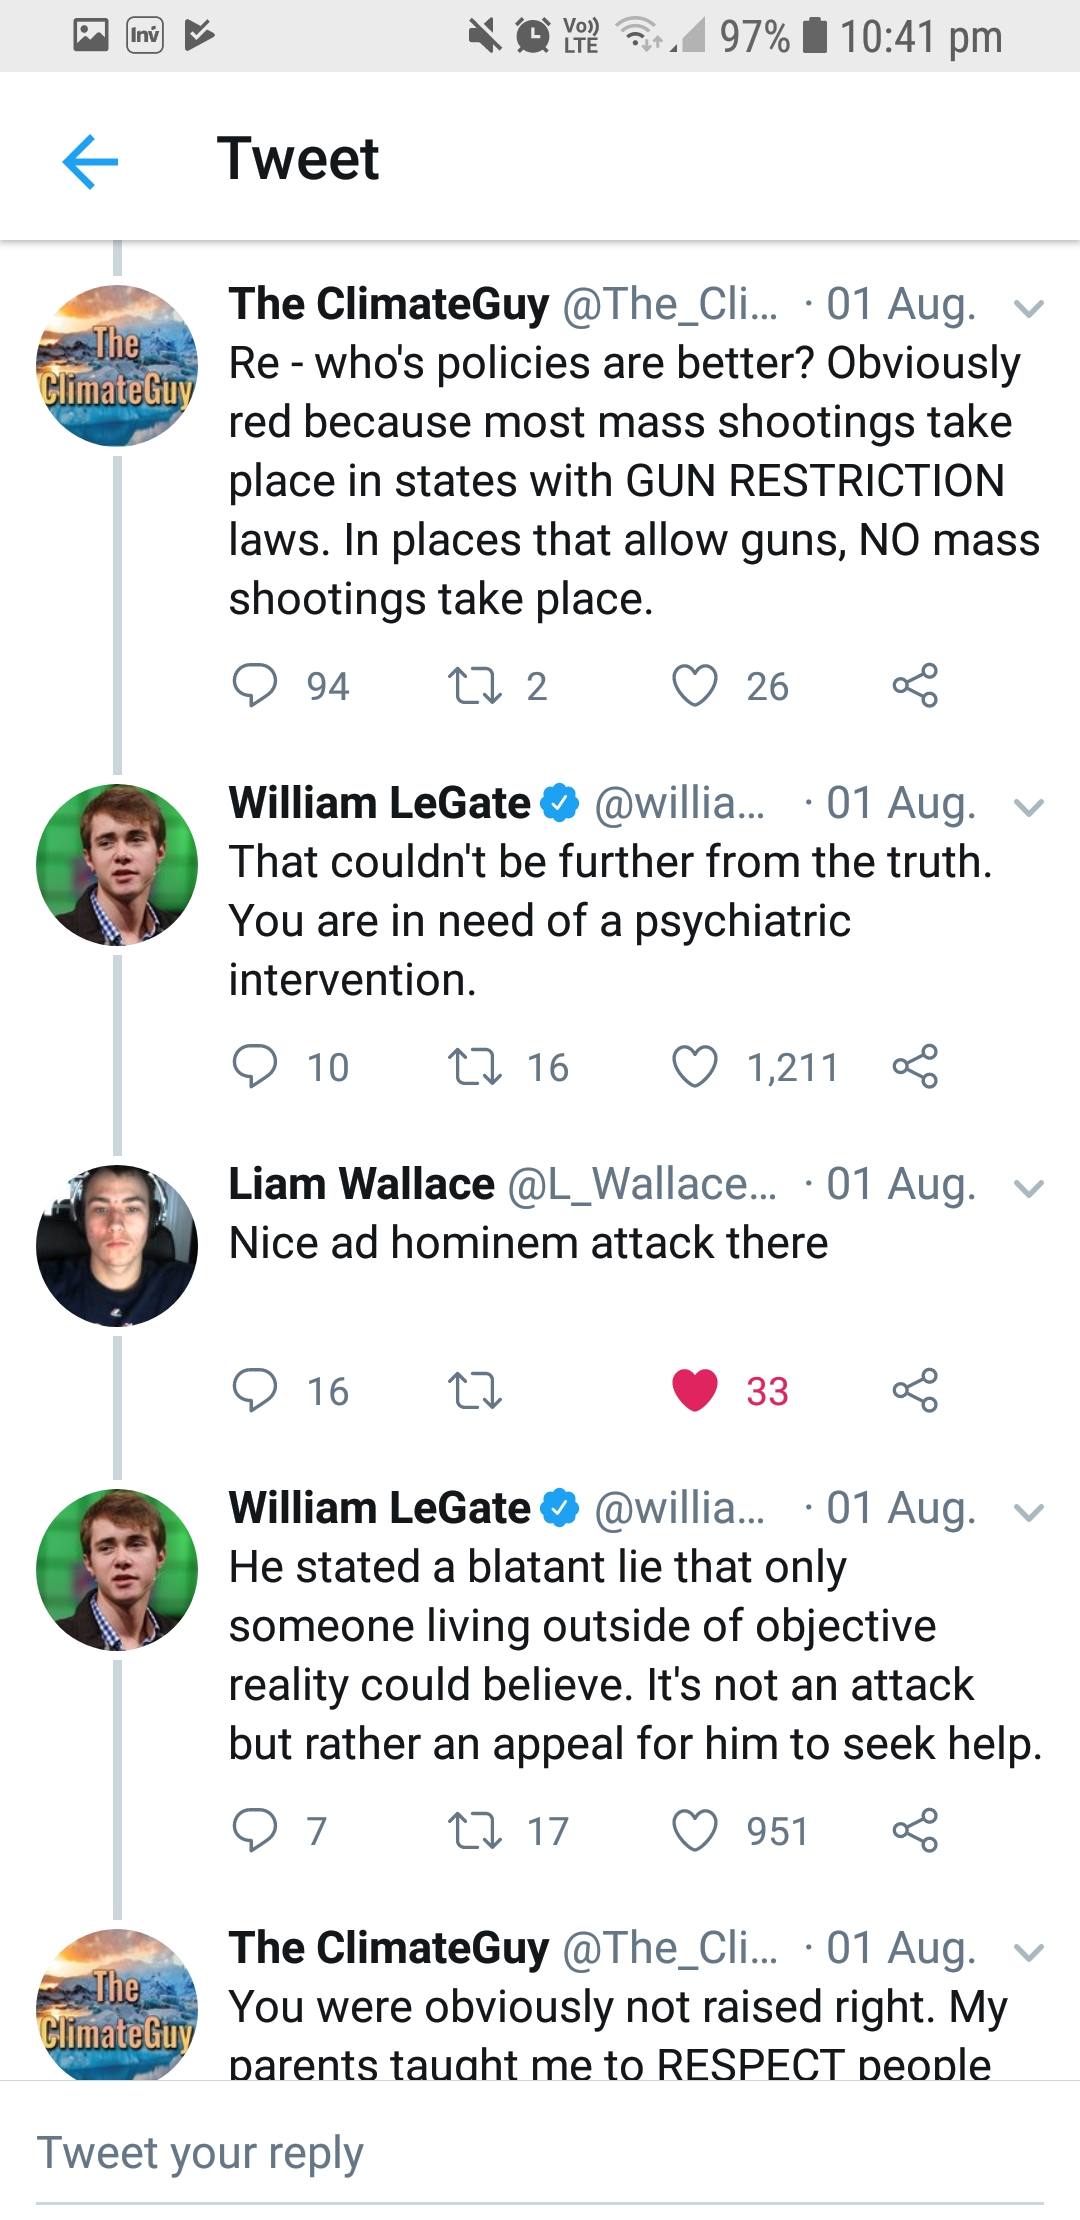
Task: Open chevron menu on LeGate's 'seek help' tweet
Action: point(1029,1511)
